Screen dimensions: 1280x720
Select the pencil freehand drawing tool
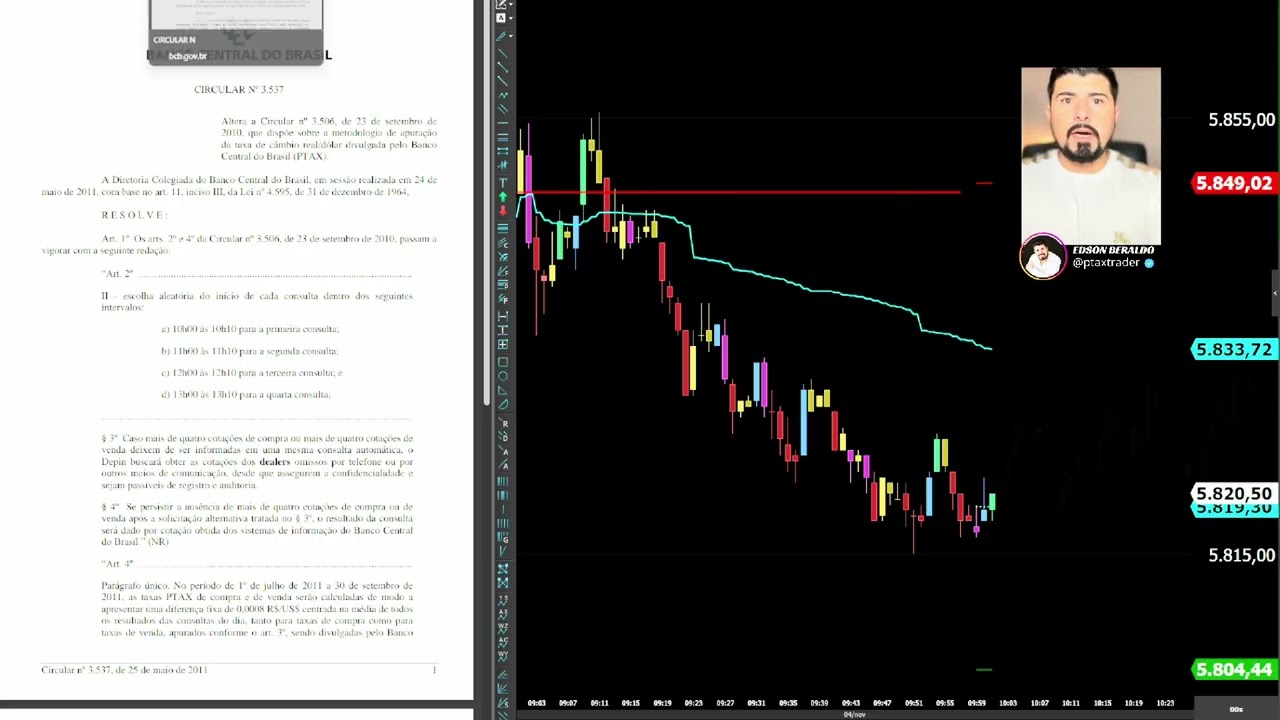[501, 36]
